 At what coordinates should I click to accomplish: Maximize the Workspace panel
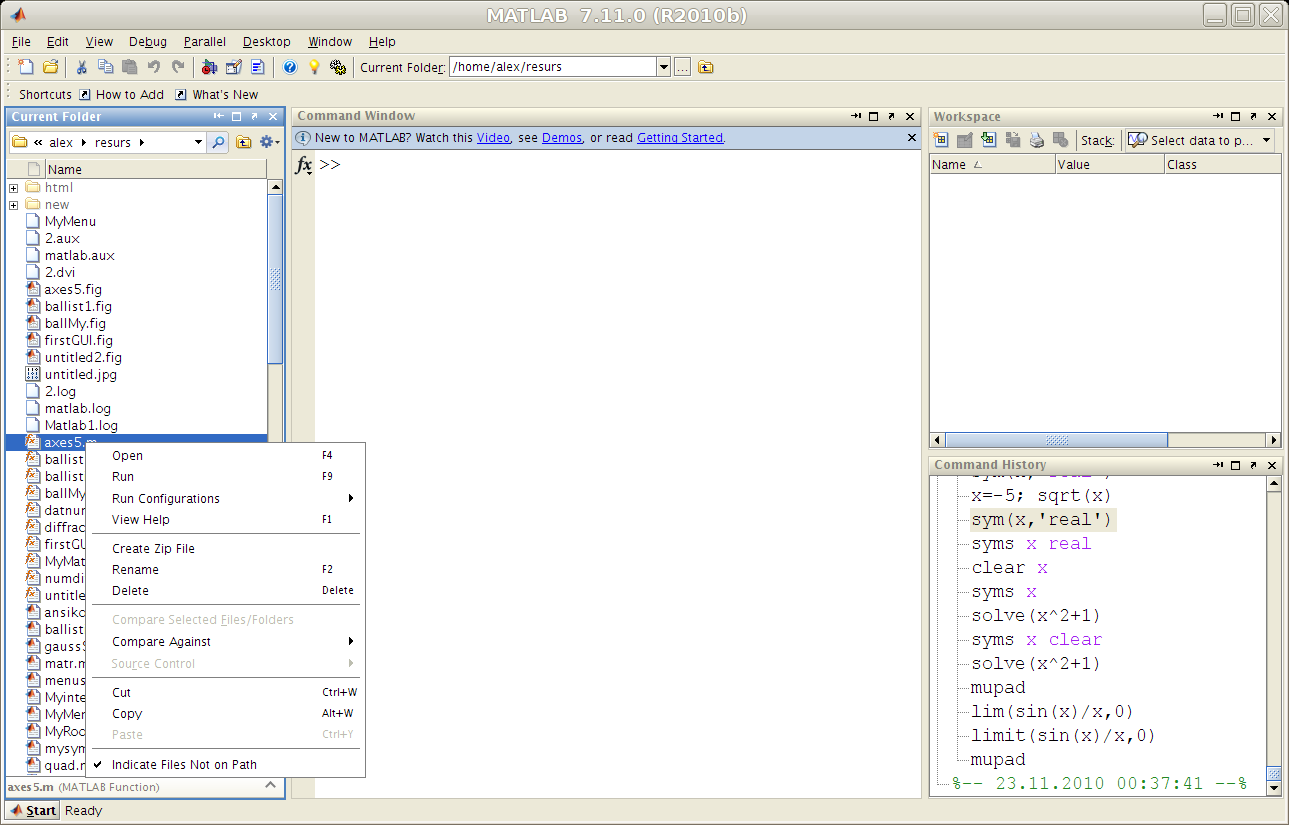(1235, 117)
